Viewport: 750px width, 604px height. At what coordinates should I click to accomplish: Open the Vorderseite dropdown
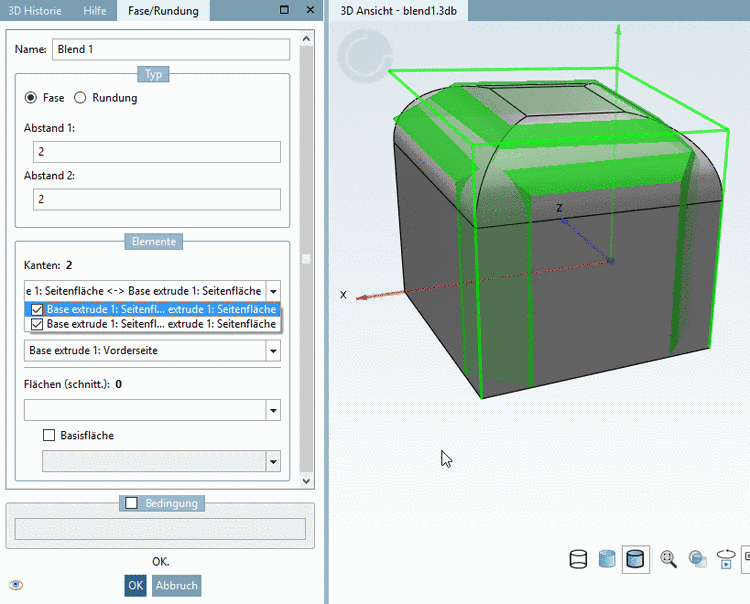click(273, 351)
